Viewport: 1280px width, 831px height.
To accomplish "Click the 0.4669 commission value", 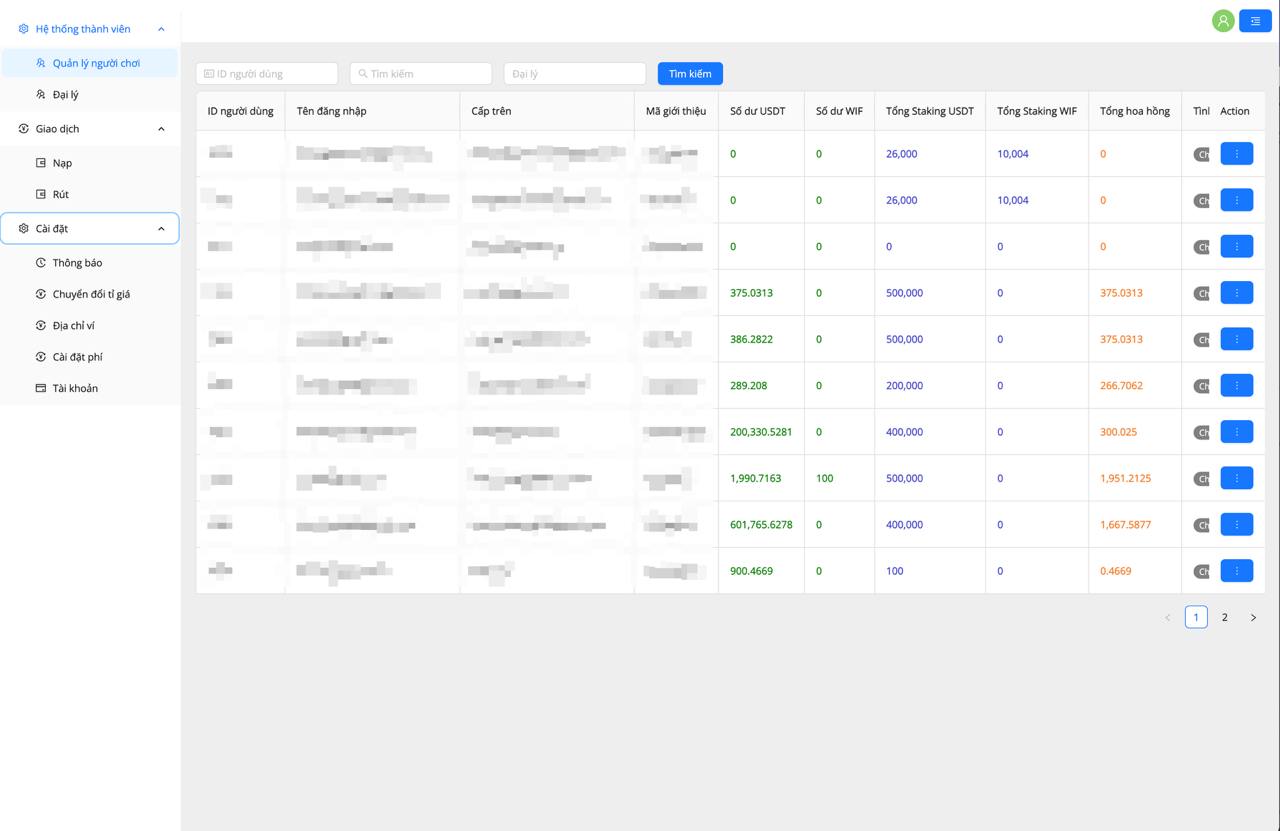I will pyautogui.click(x=1115, y=571).
